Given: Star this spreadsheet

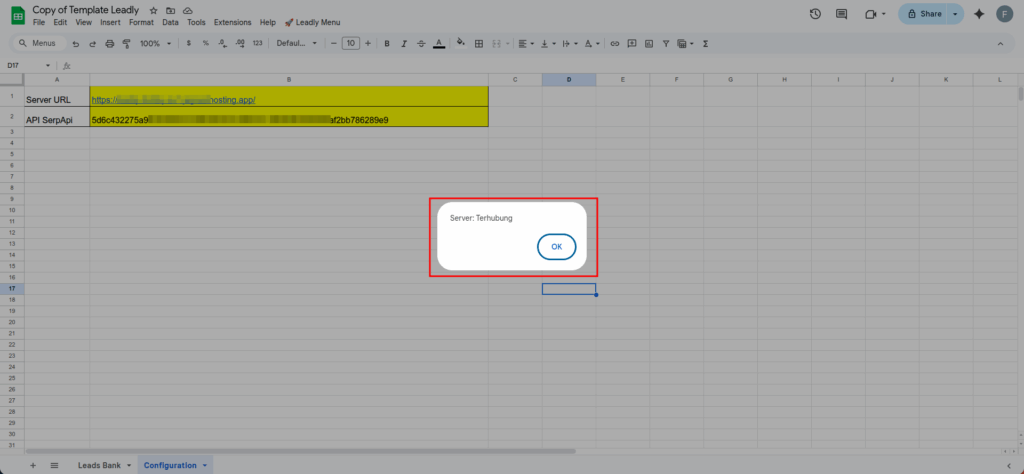Looking at the screenshot, I should pos(153,9).
